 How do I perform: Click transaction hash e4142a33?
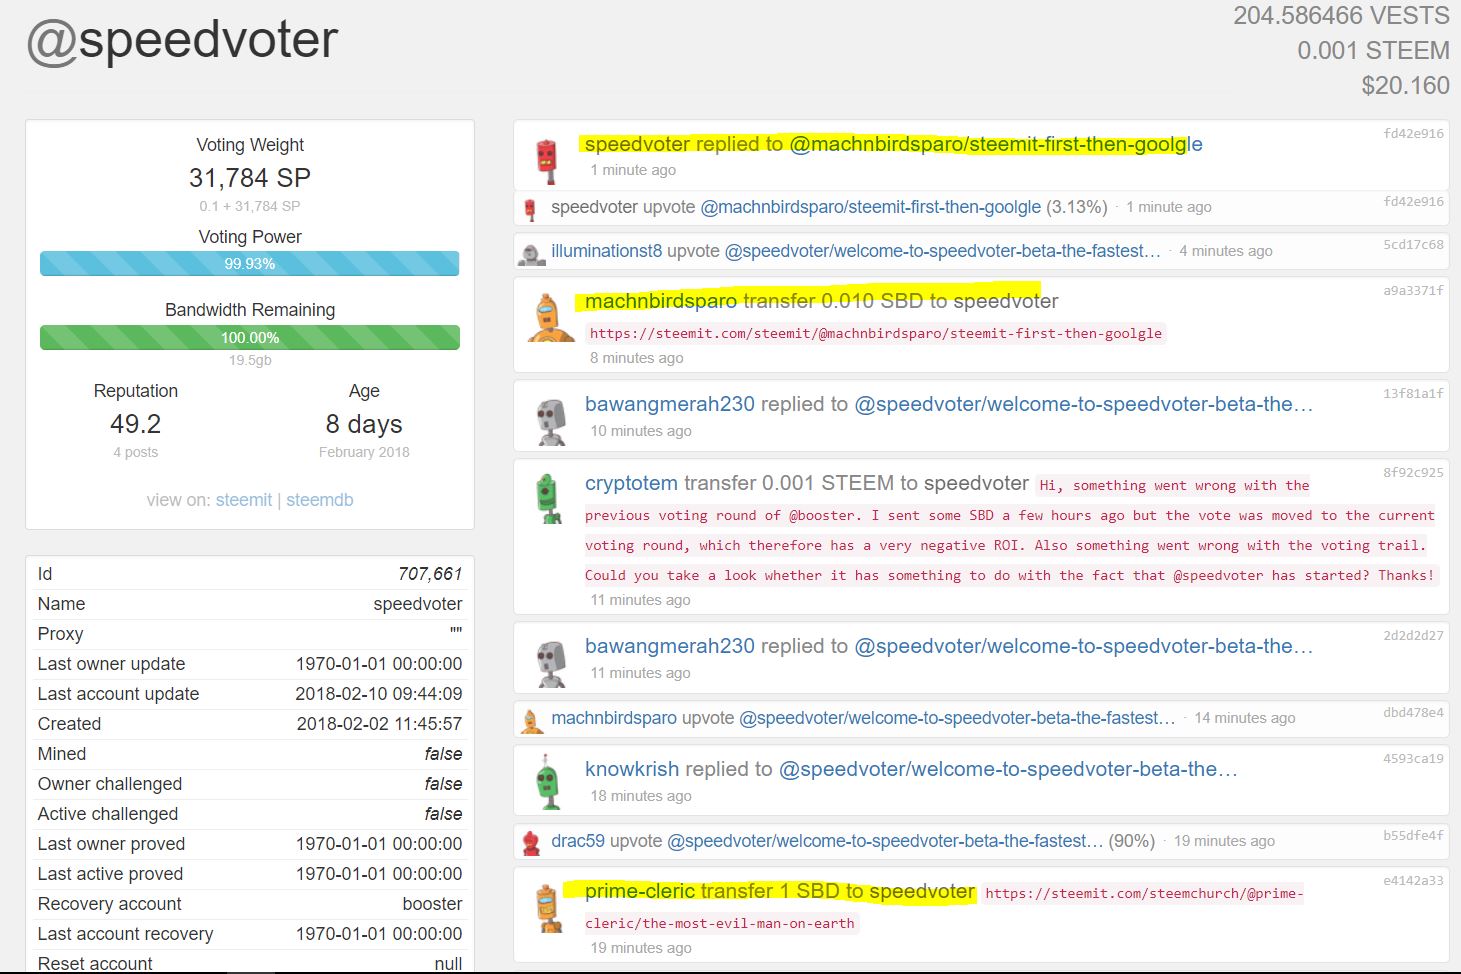tap(1413, 880)
